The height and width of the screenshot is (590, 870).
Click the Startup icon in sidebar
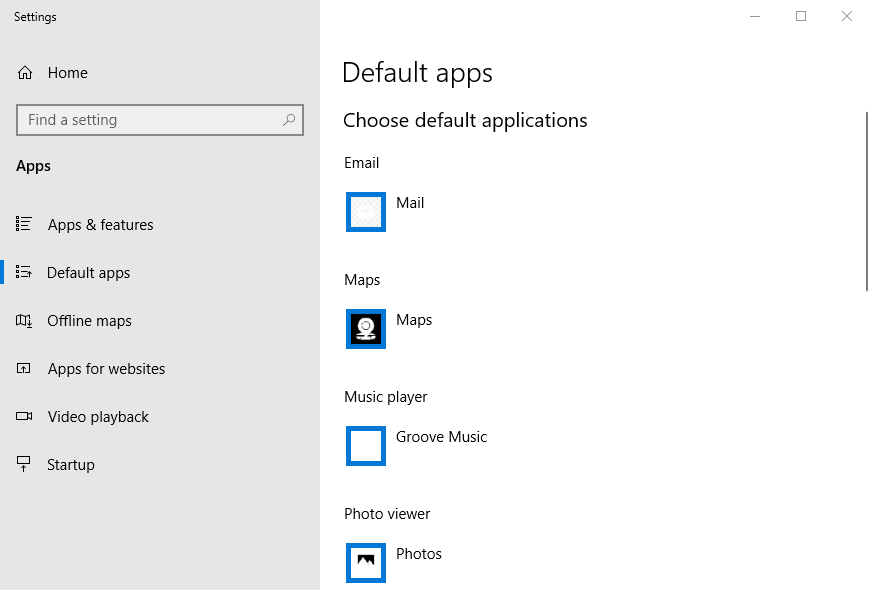[25, 465]
